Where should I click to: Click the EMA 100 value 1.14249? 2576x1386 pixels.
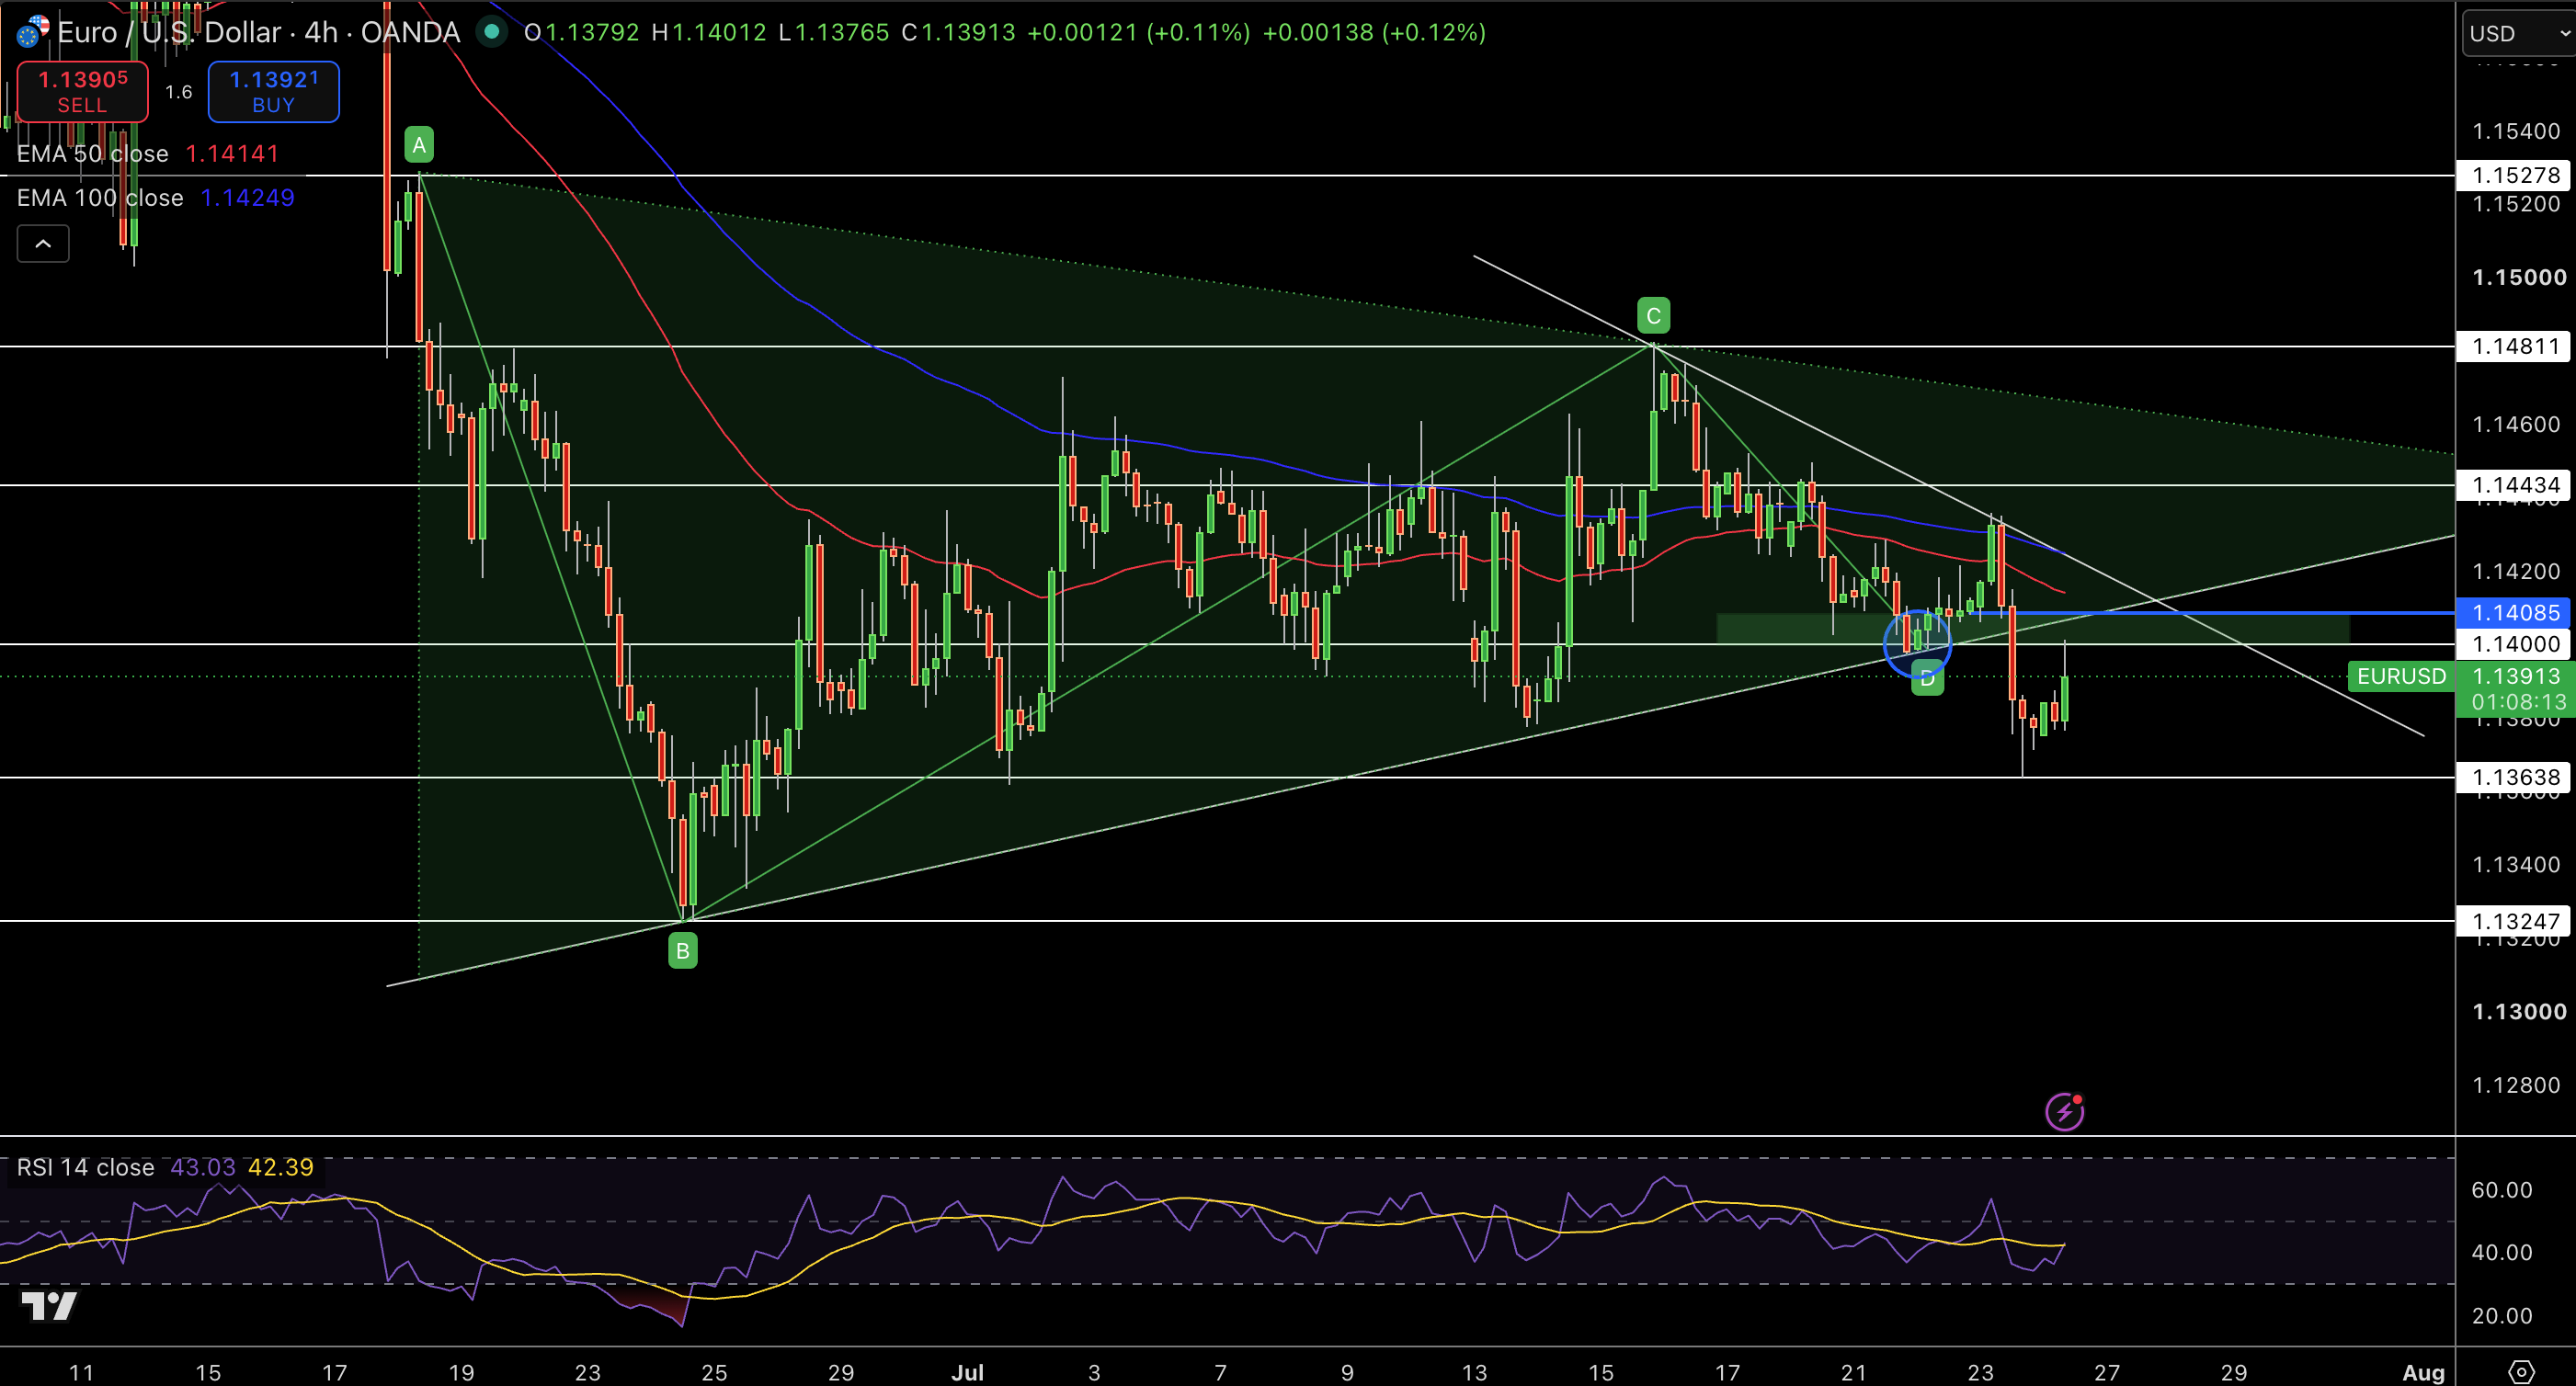pos(248,198)
